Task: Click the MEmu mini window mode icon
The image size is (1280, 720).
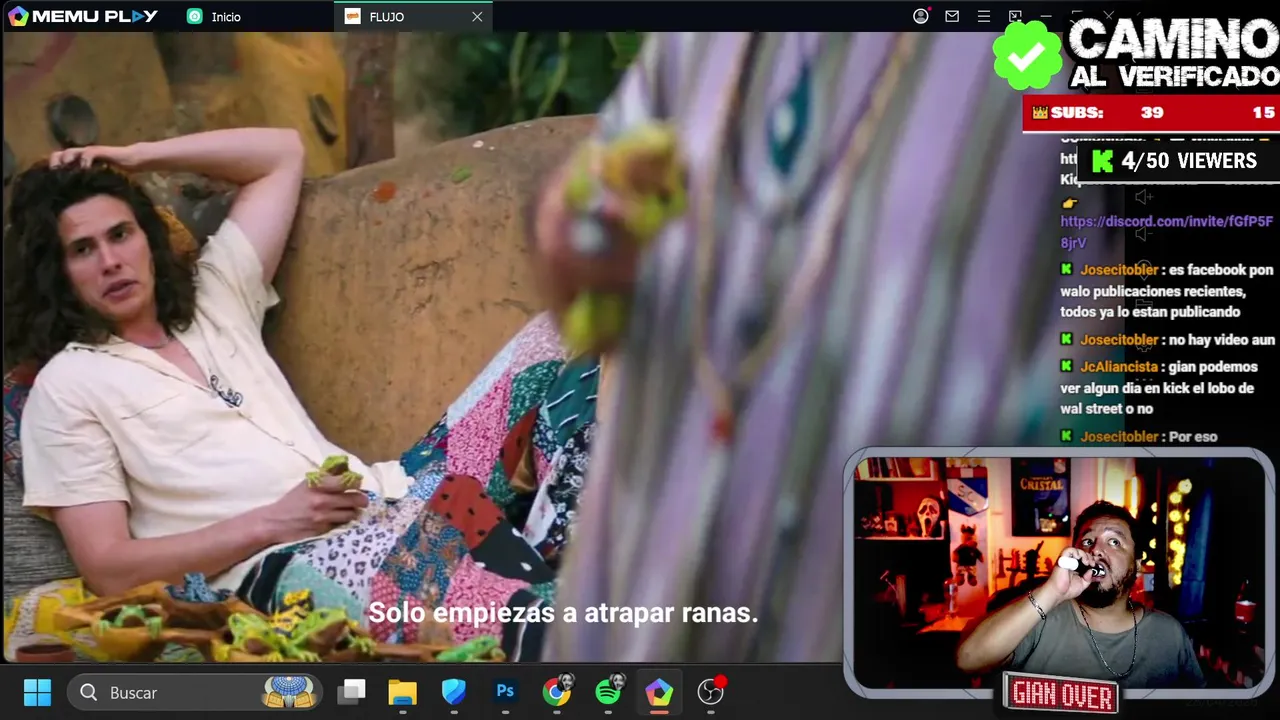Action: pyautogui.click(x=1014, y=16)
